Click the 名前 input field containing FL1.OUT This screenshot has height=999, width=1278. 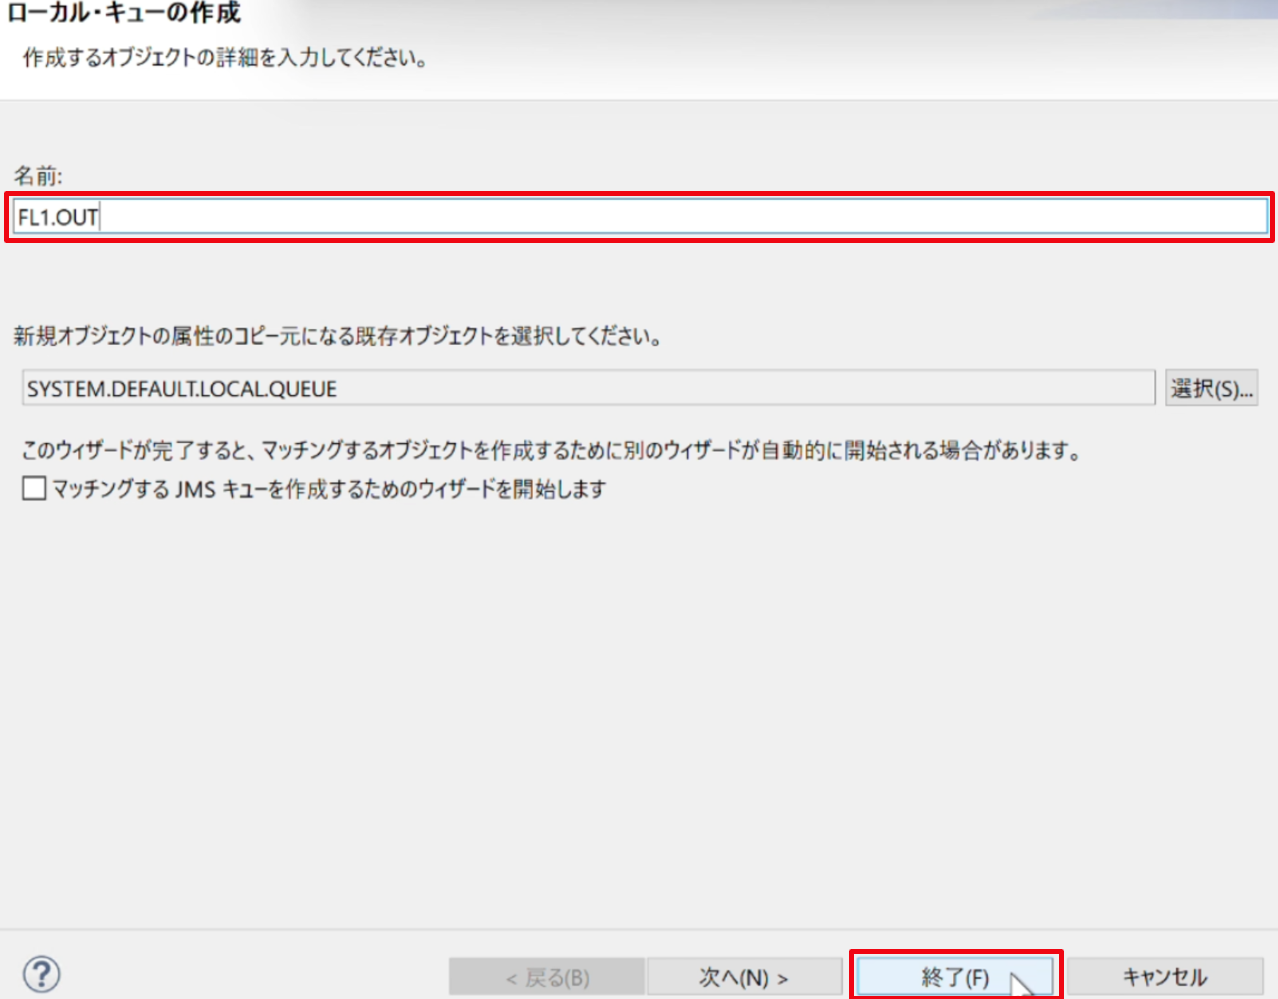[x=641, y=217]
